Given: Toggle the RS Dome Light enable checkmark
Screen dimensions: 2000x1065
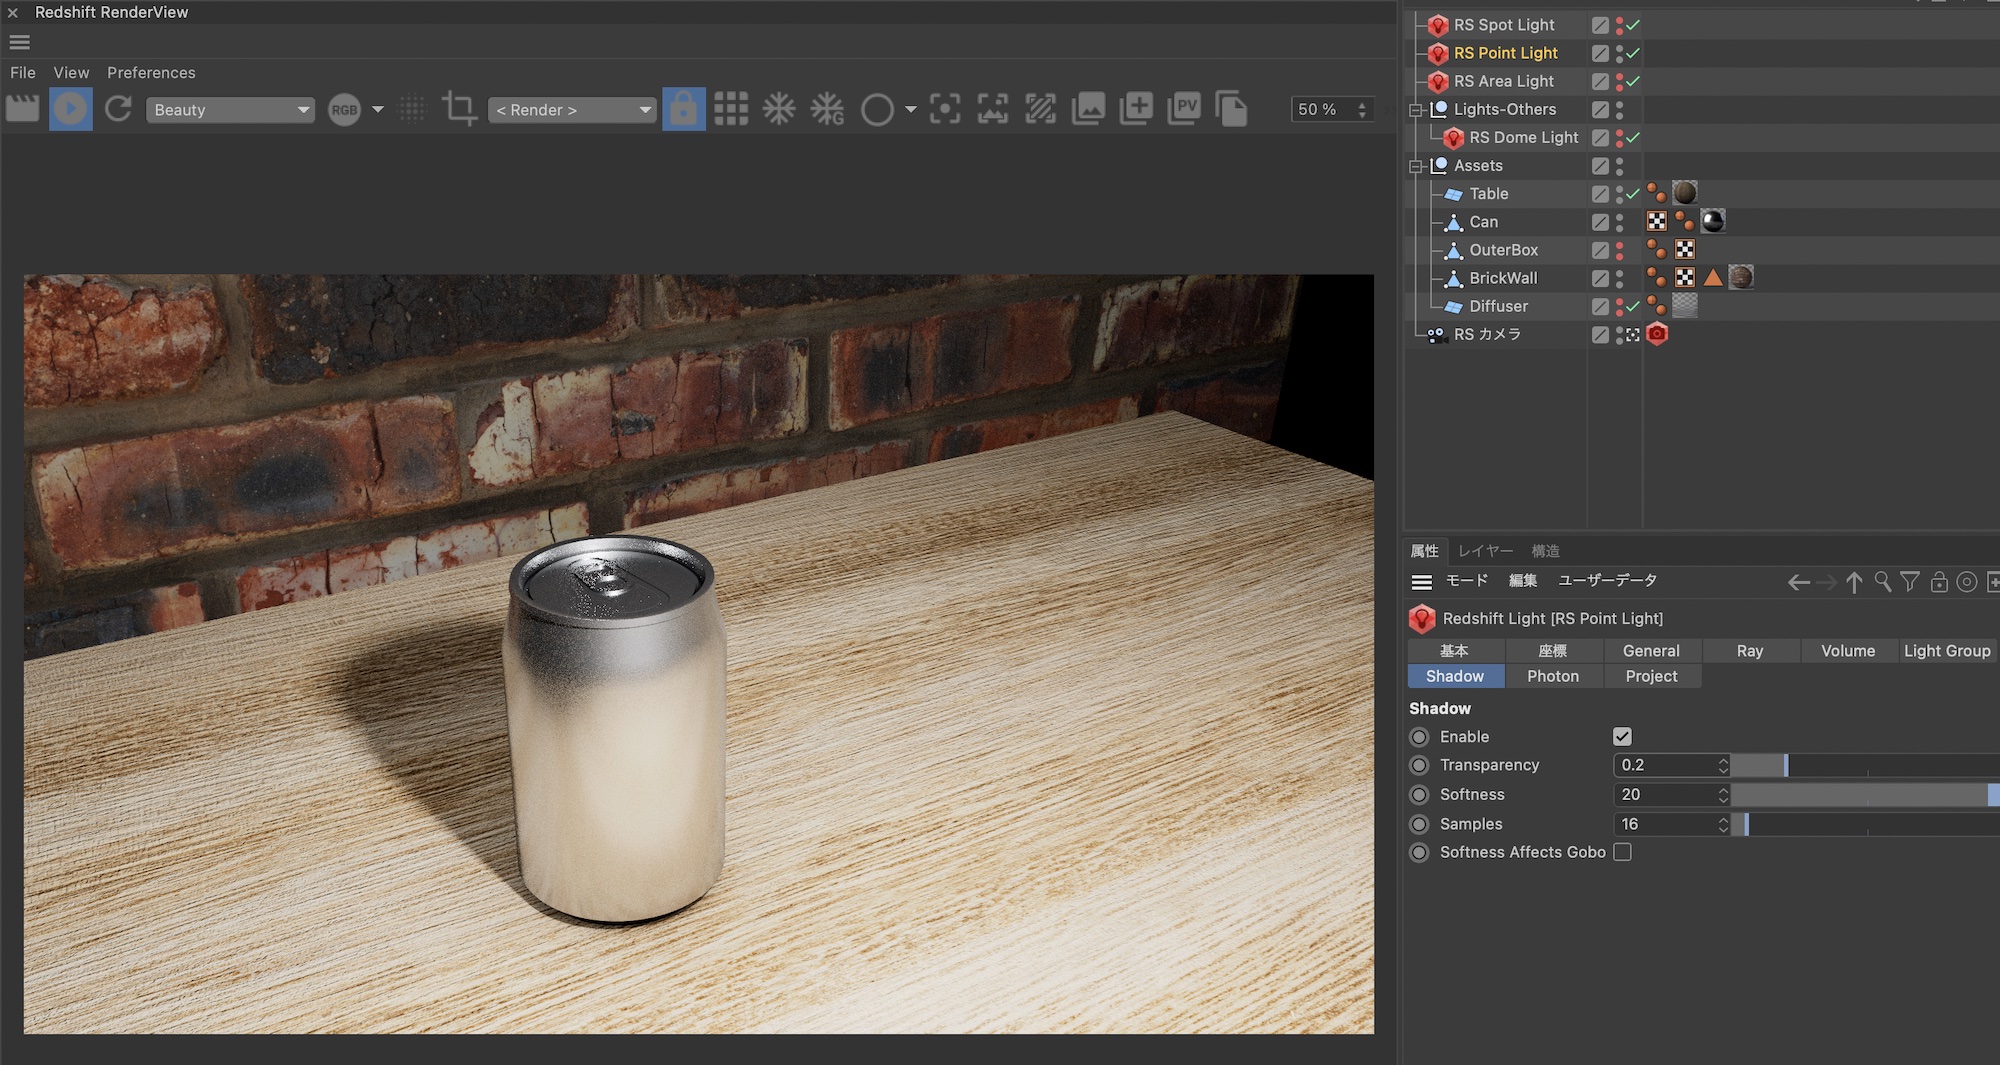Looking at the screenshot, I should click(1633, 138).
